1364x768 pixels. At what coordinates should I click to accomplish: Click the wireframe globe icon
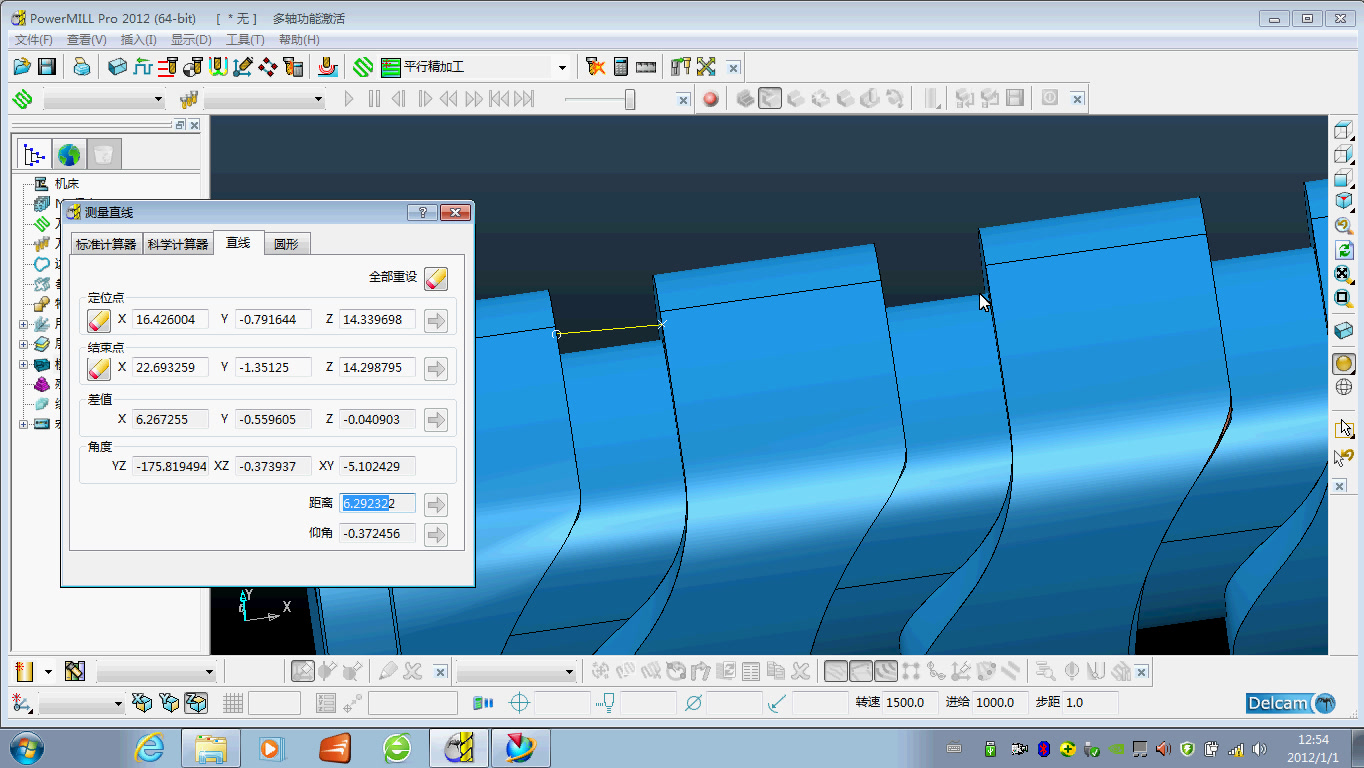[x=1343, y=387]
